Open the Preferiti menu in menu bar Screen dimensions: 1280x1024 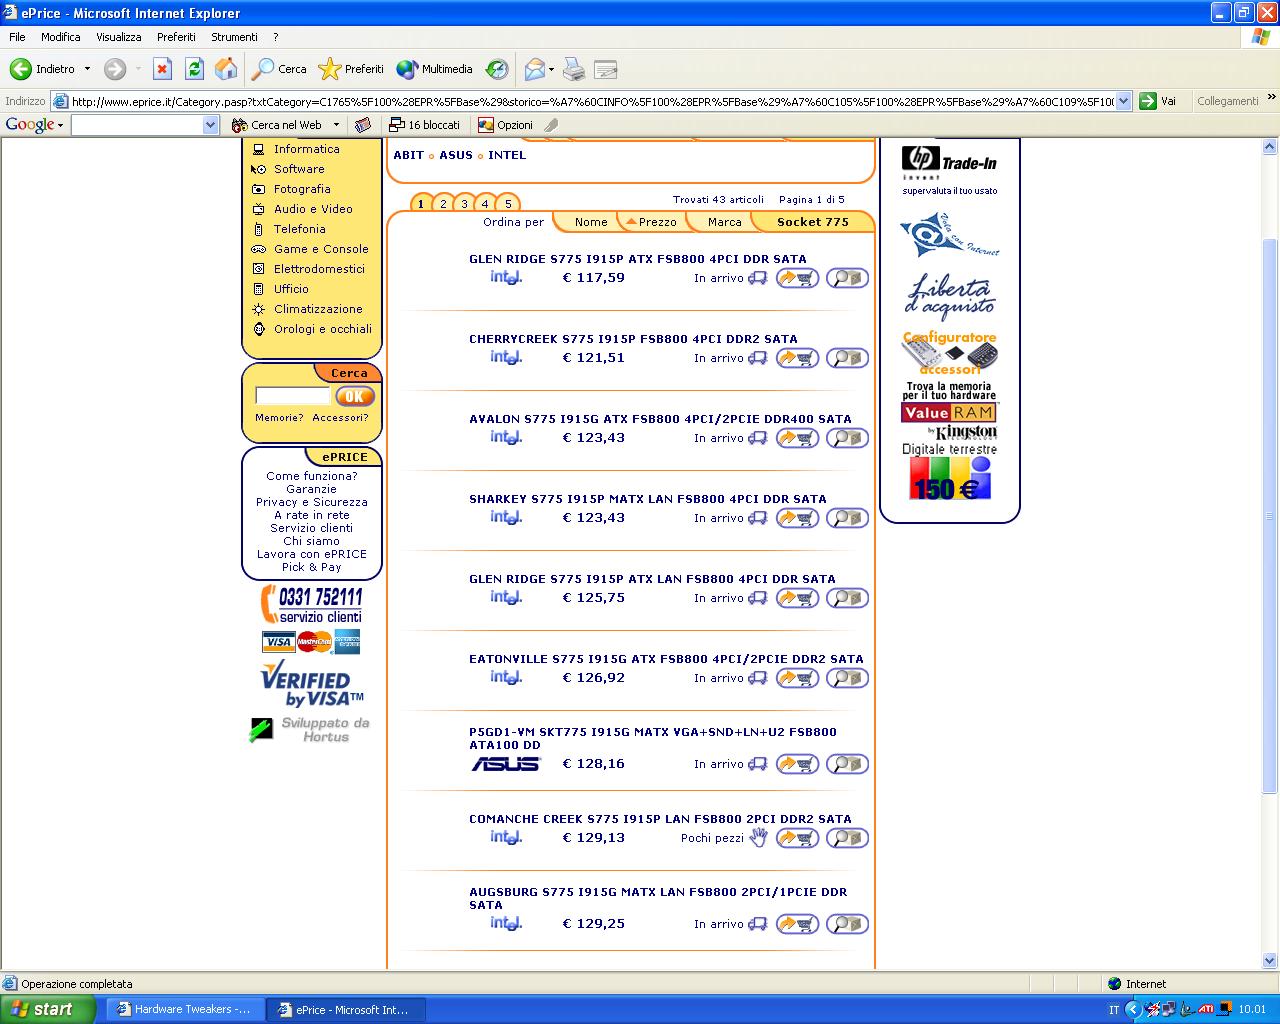point(176,37)
